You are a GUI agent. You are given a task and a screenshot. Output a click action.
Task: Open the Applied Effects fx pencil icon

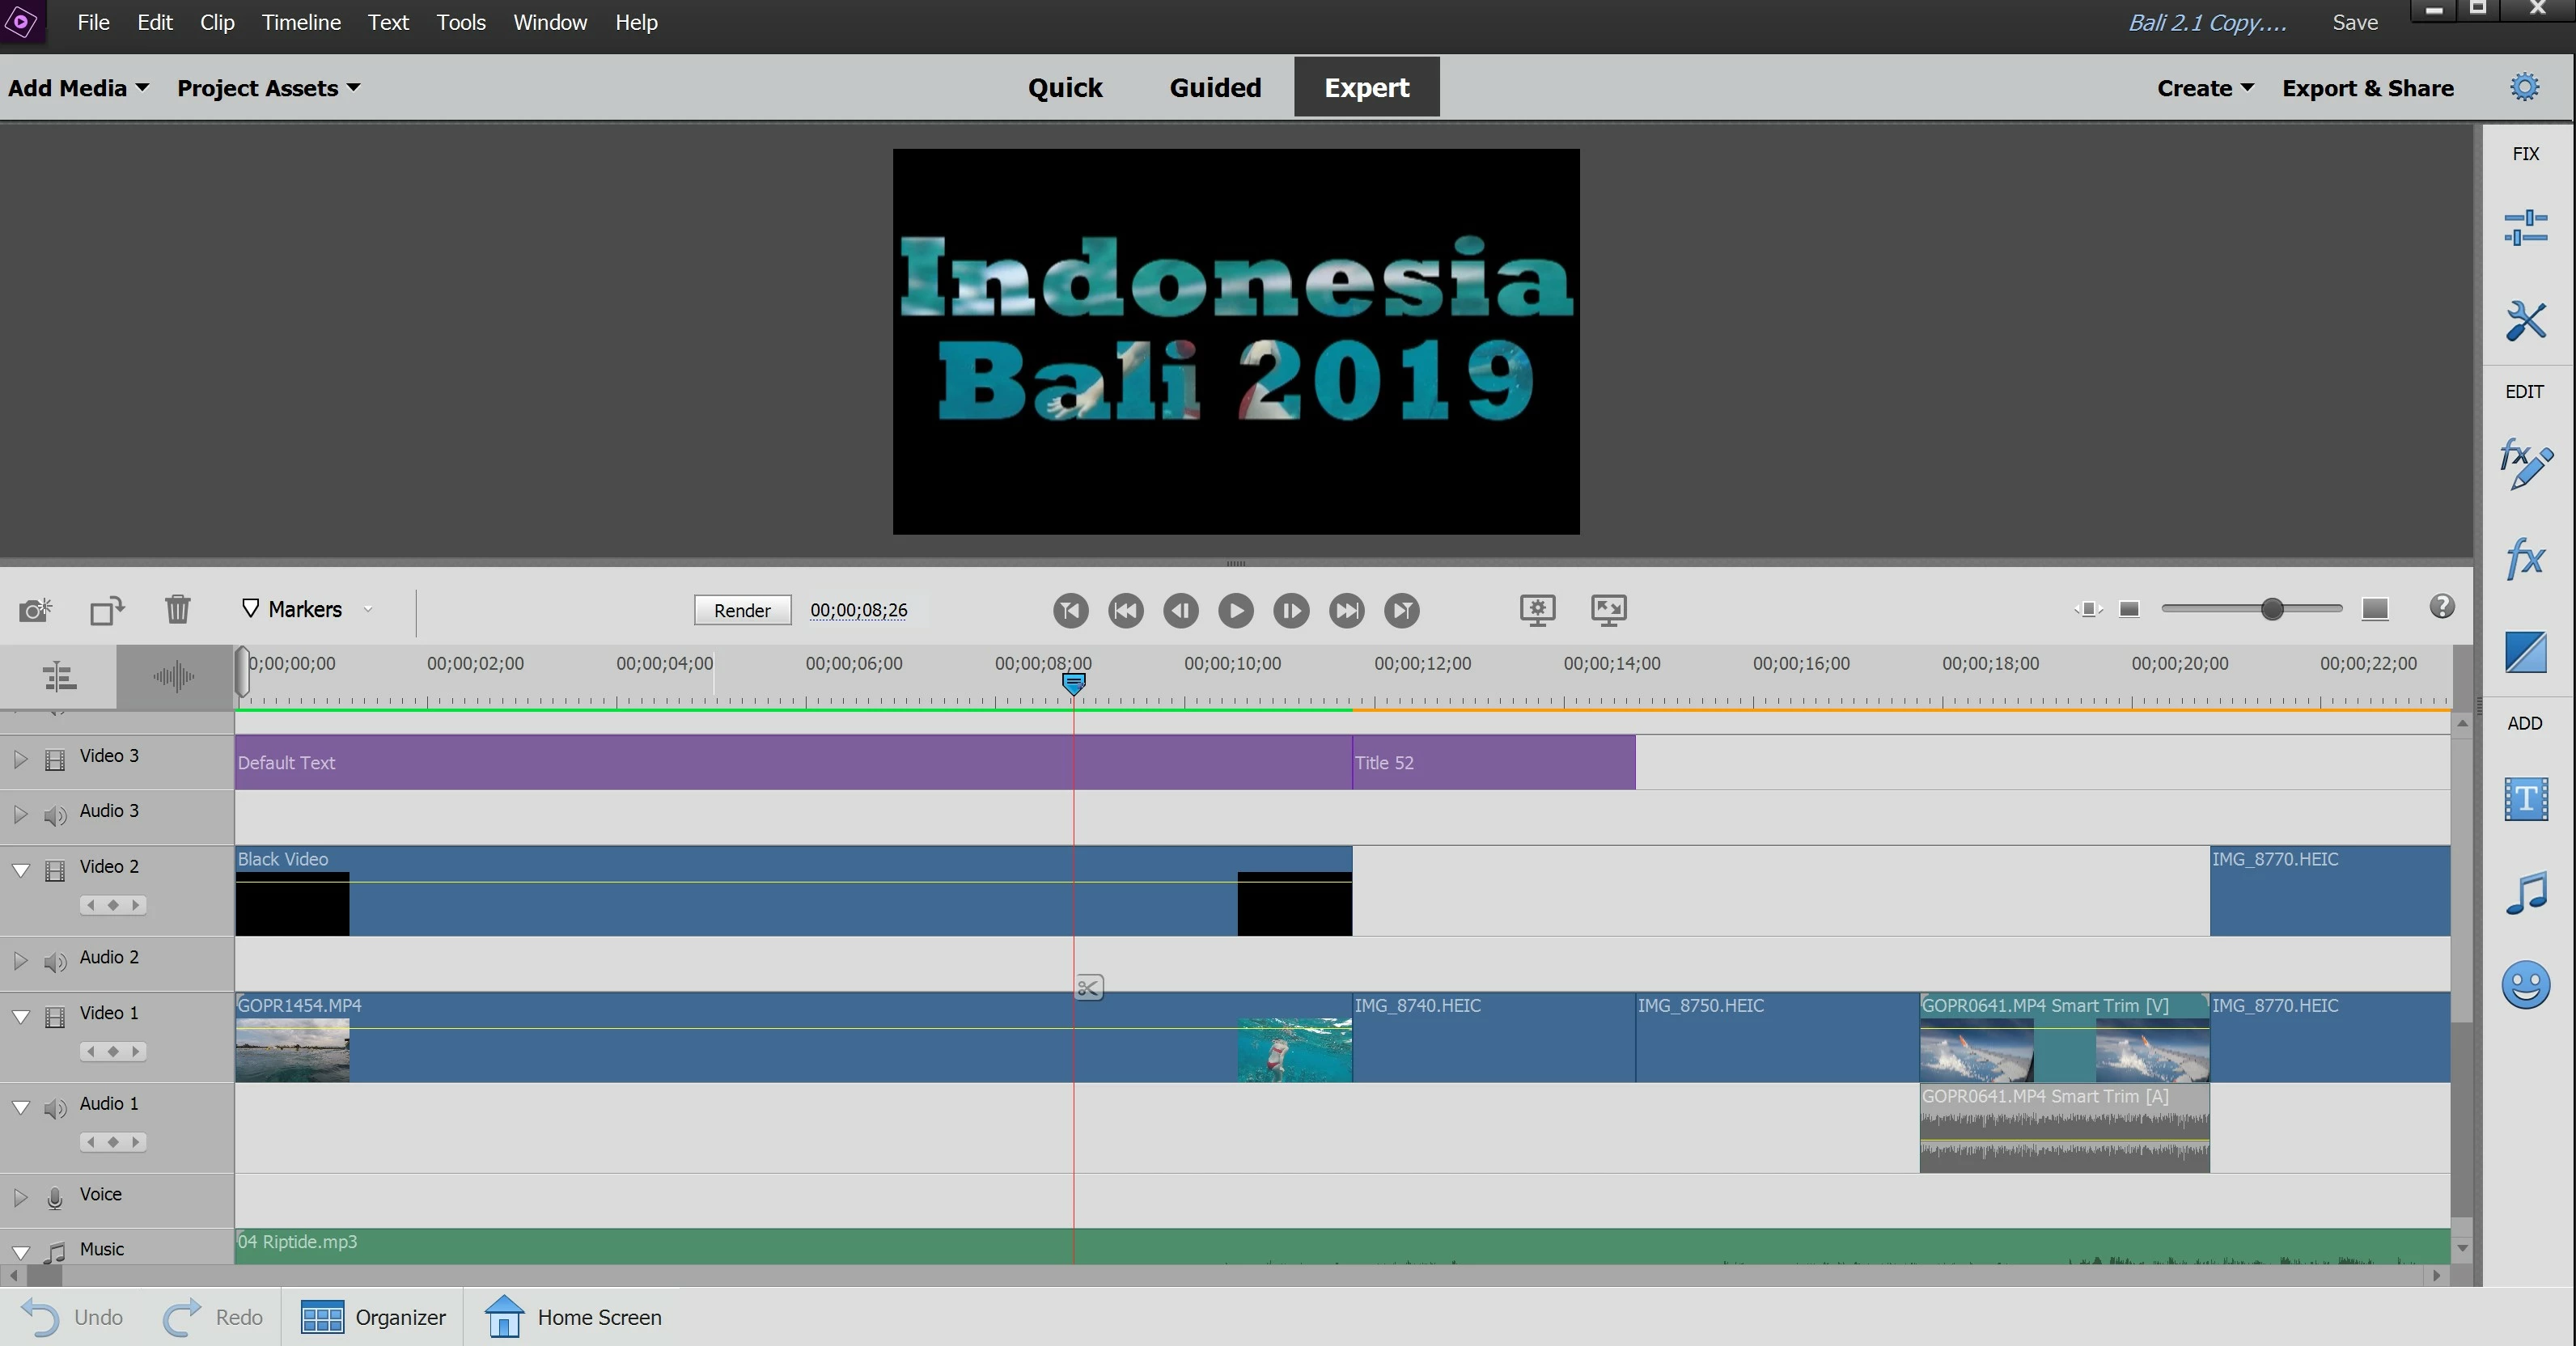2525,464
